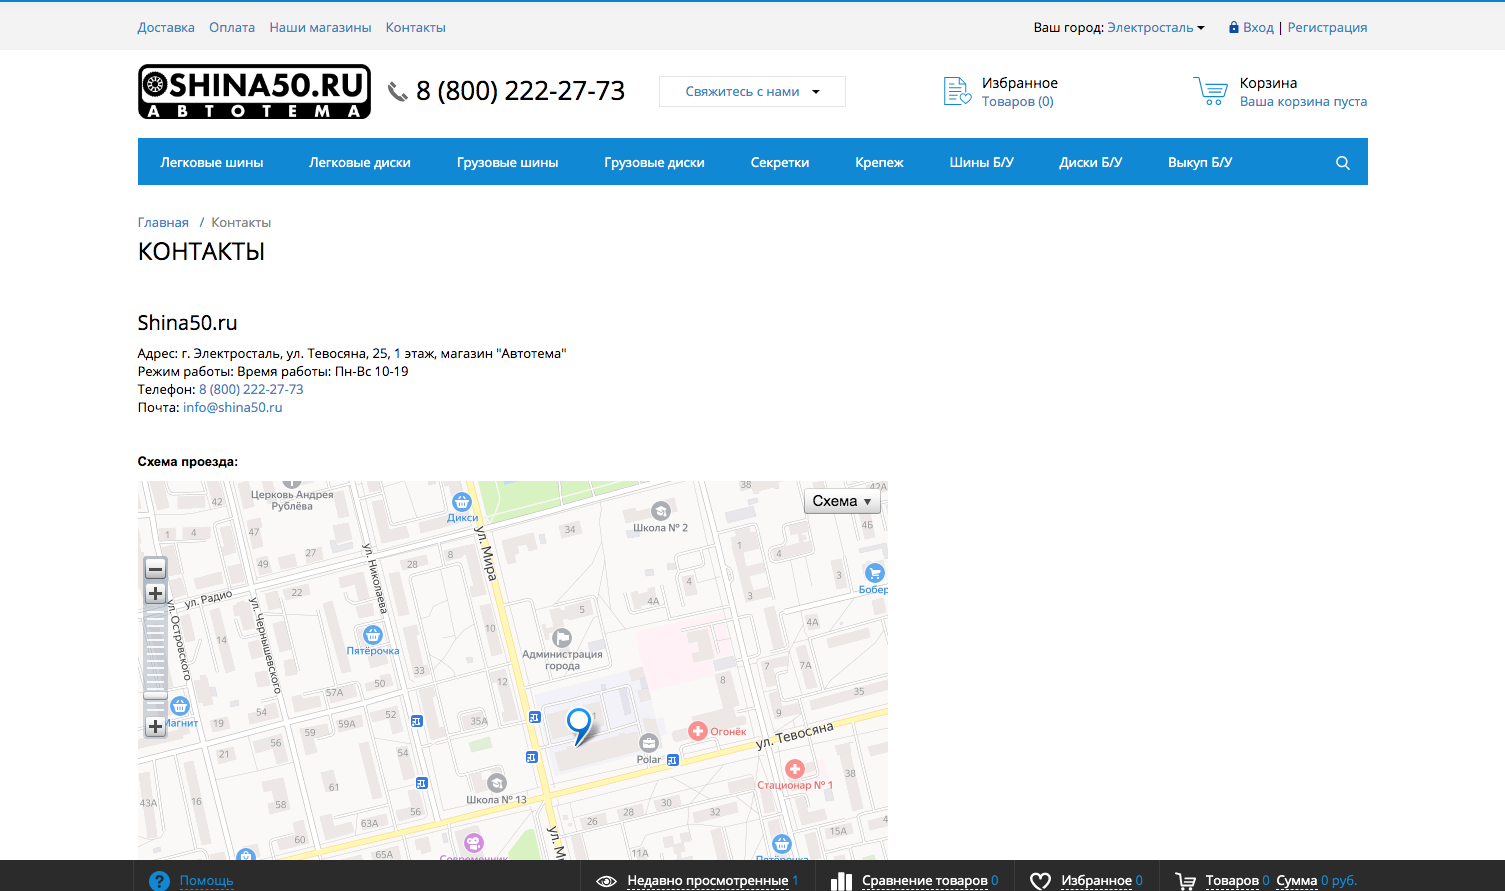
Task: Click Ваша корзина пуста link
Action: [1303, 102]
